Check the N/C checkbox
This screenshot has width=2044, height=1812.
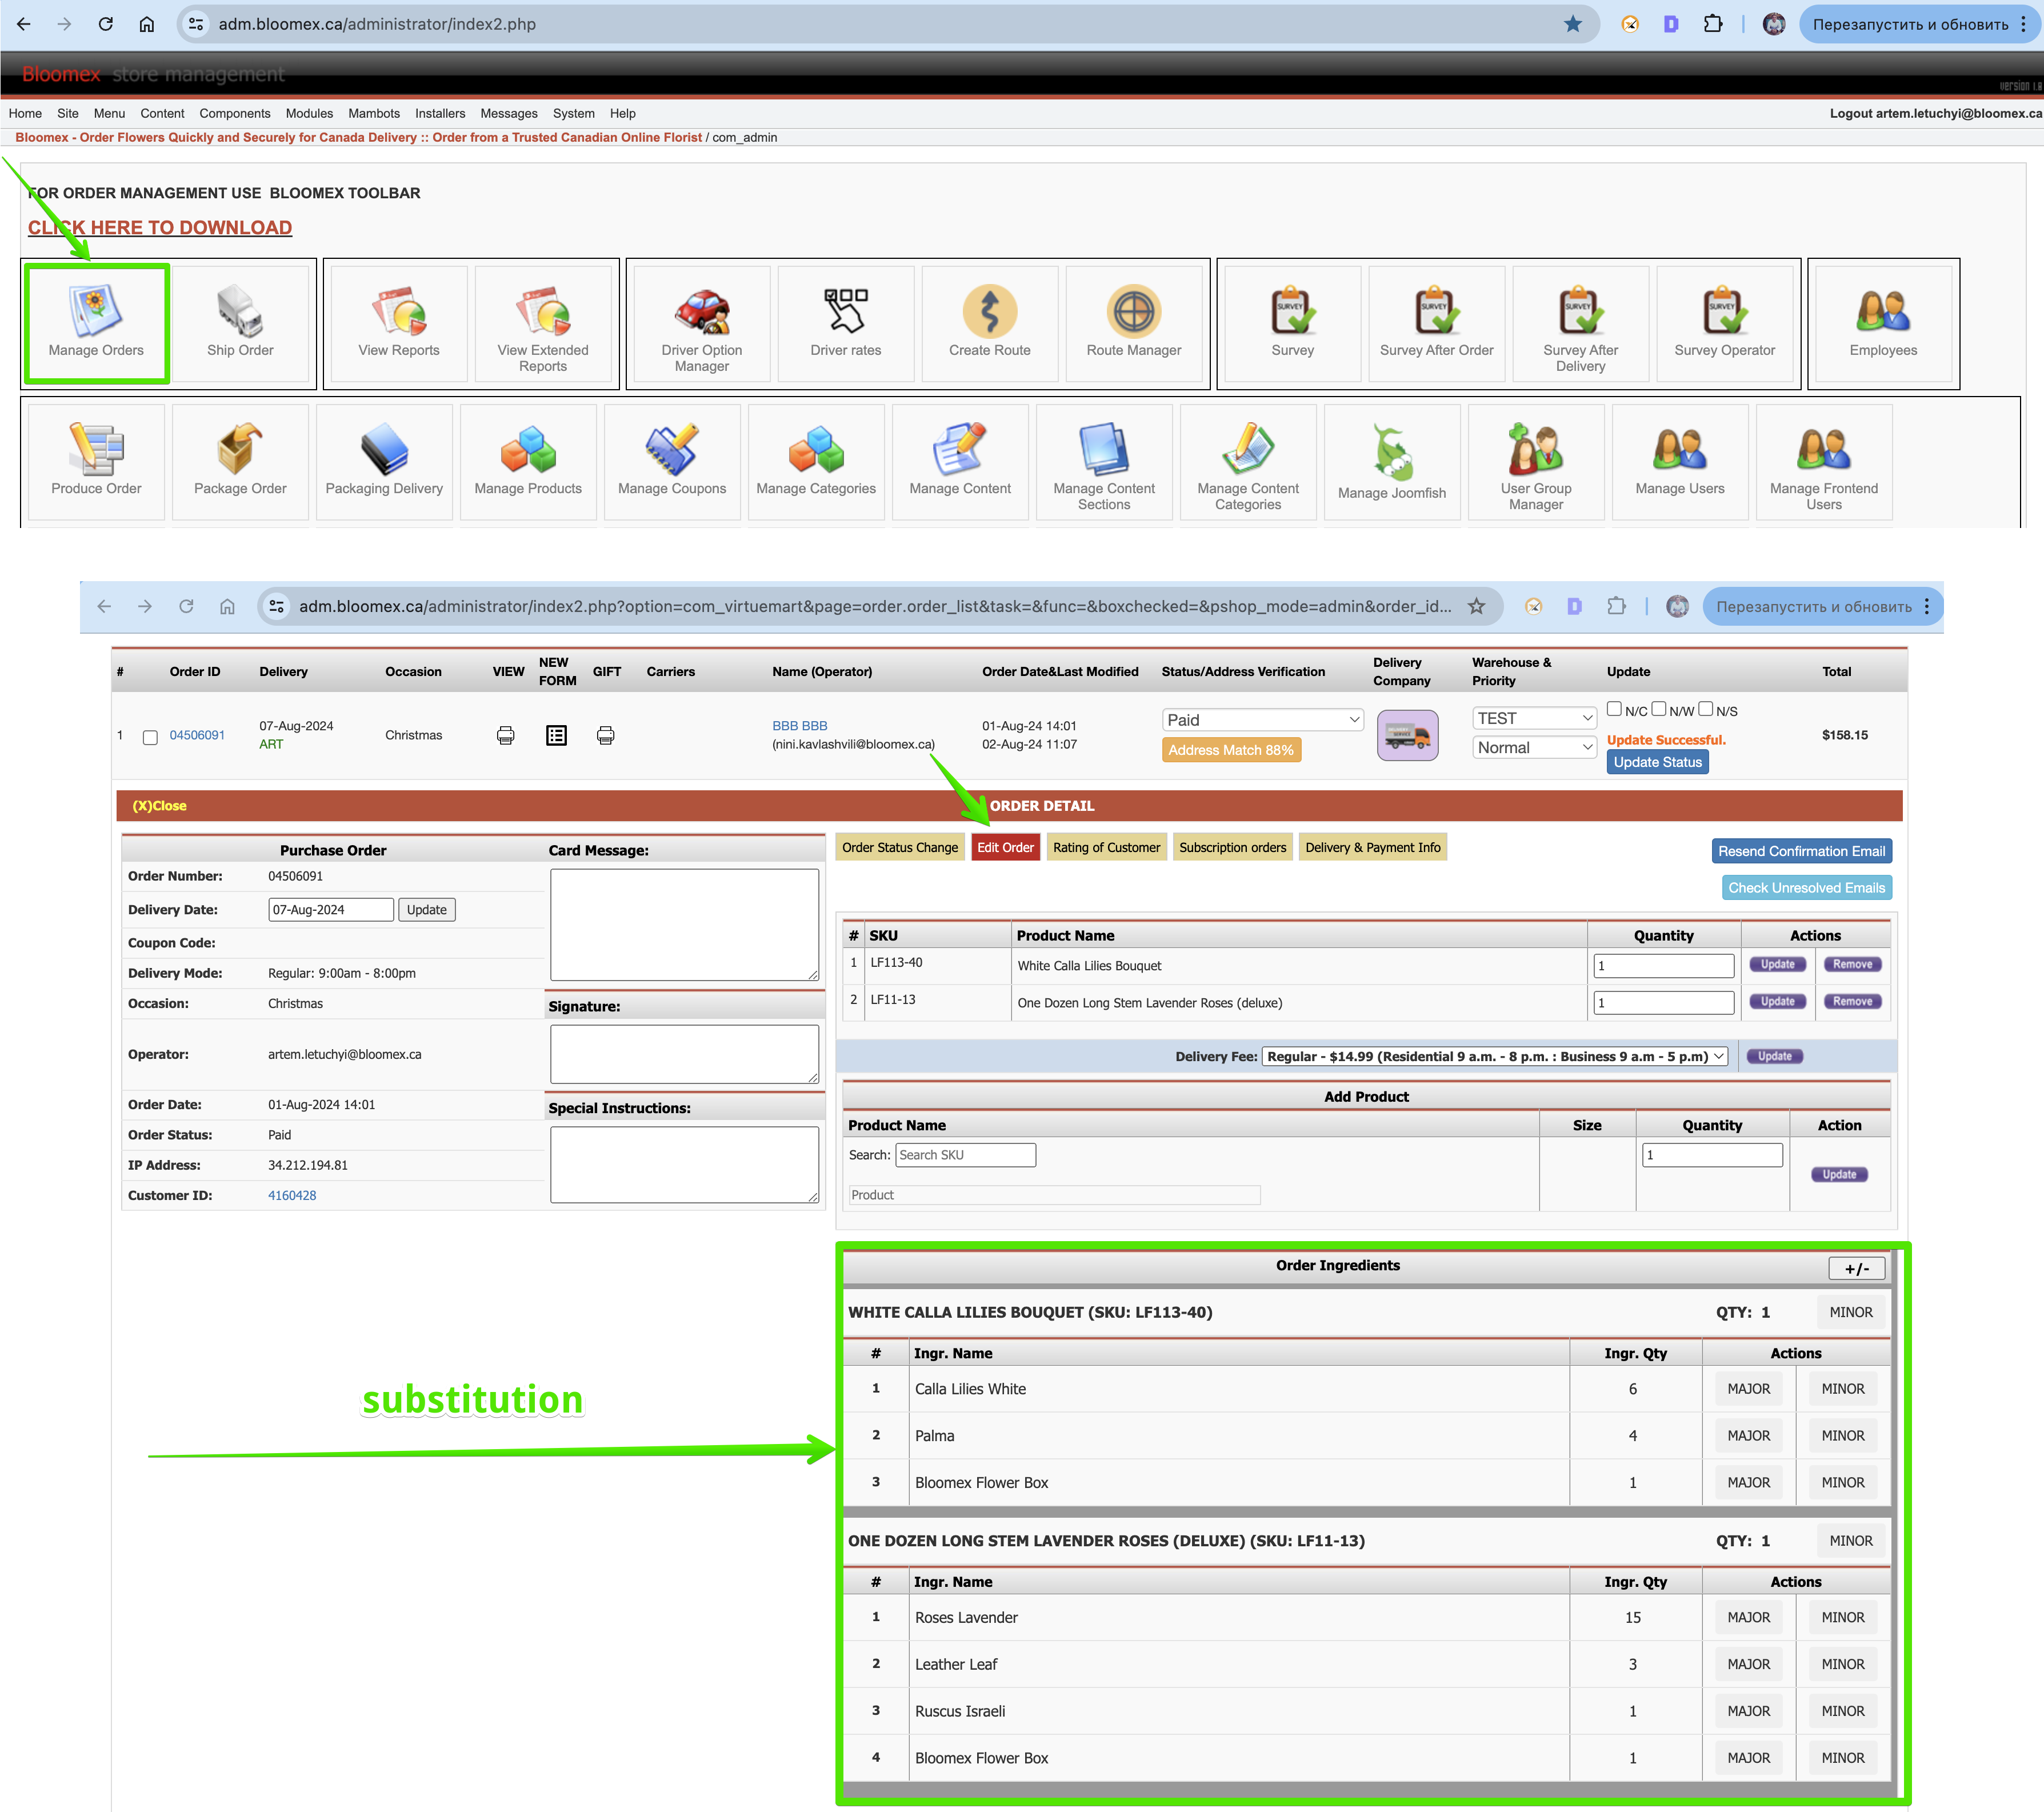coord(1614,709)
